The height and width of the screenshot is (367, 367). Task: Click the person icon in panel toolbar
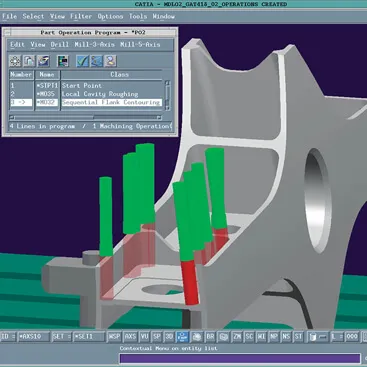pyautogui.click(x=110, y=61)
